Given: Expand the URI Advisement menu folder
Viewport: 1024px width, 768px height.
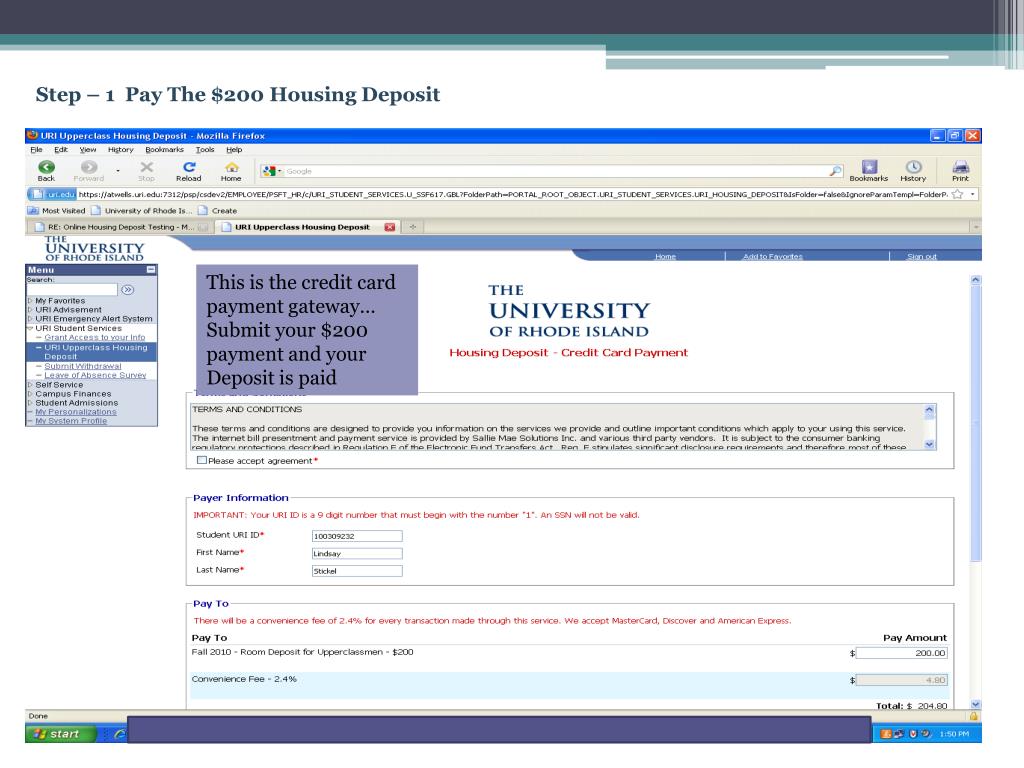Looking at the screenshot, I should 30,310.
